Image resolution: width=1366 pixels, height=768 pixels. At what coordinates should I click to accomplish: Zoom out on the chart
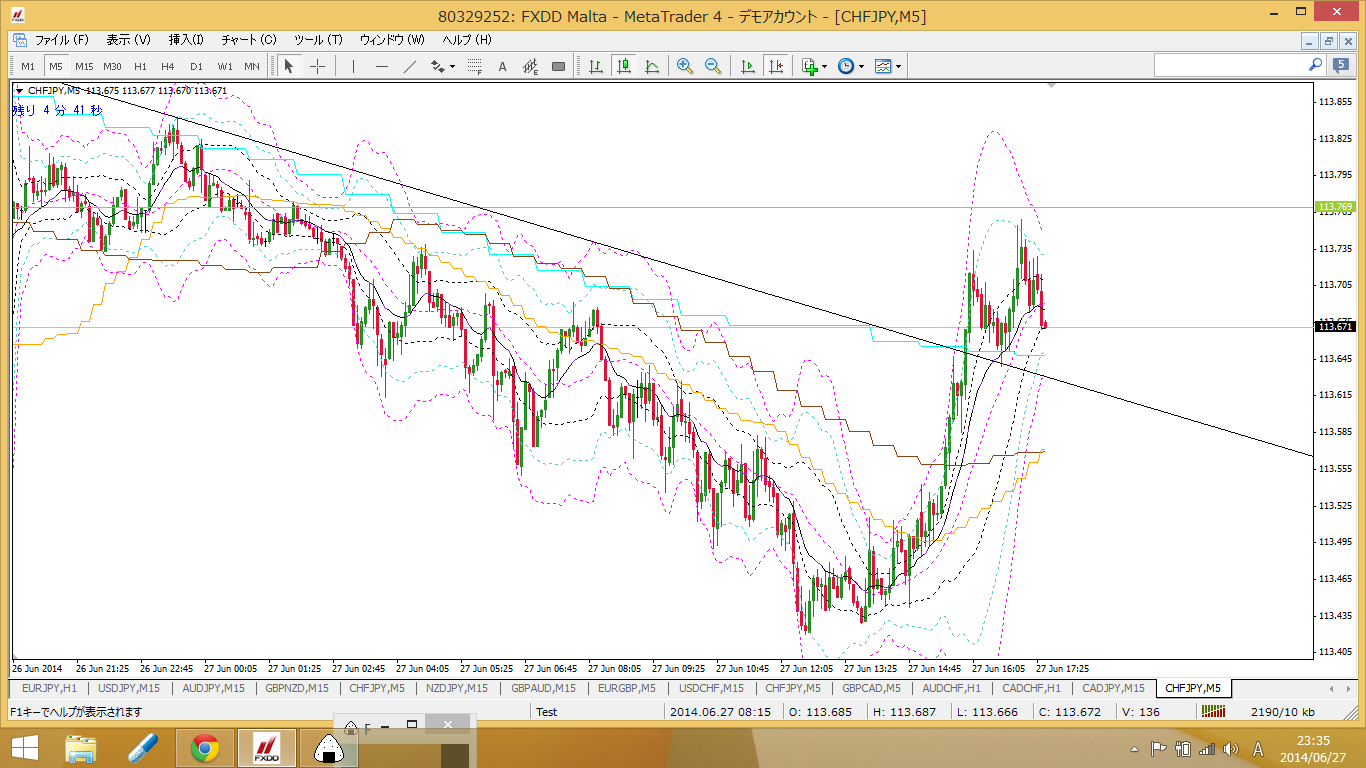point(713,66)
